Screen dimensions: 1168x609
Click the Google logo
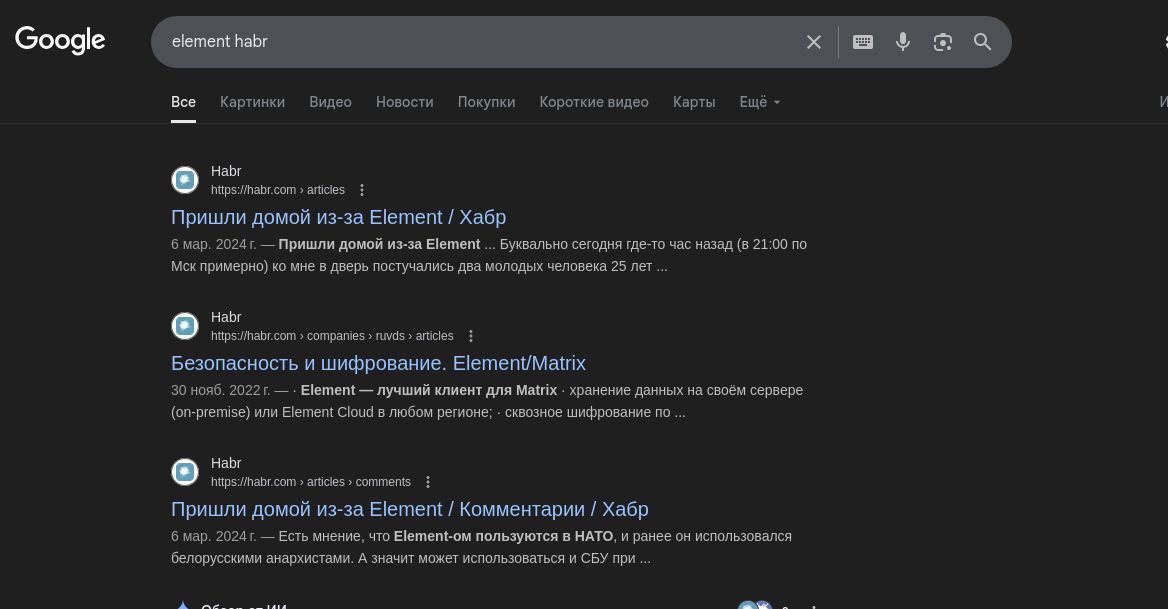pyautogui.click(x=60, y=40)
